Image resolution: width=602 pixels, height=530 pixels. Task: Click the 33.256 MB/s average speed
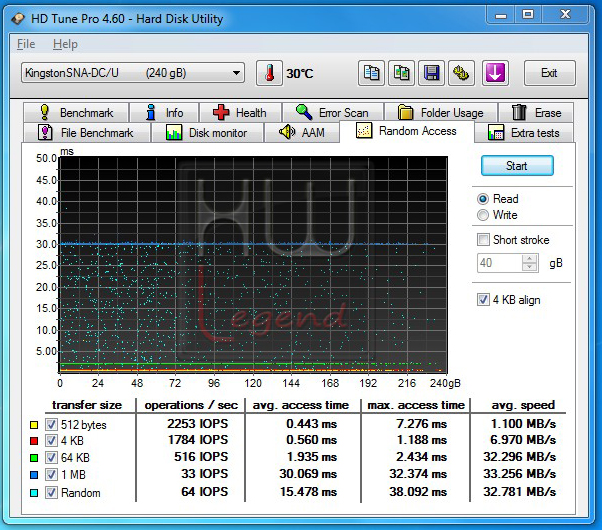click(519, 474)
